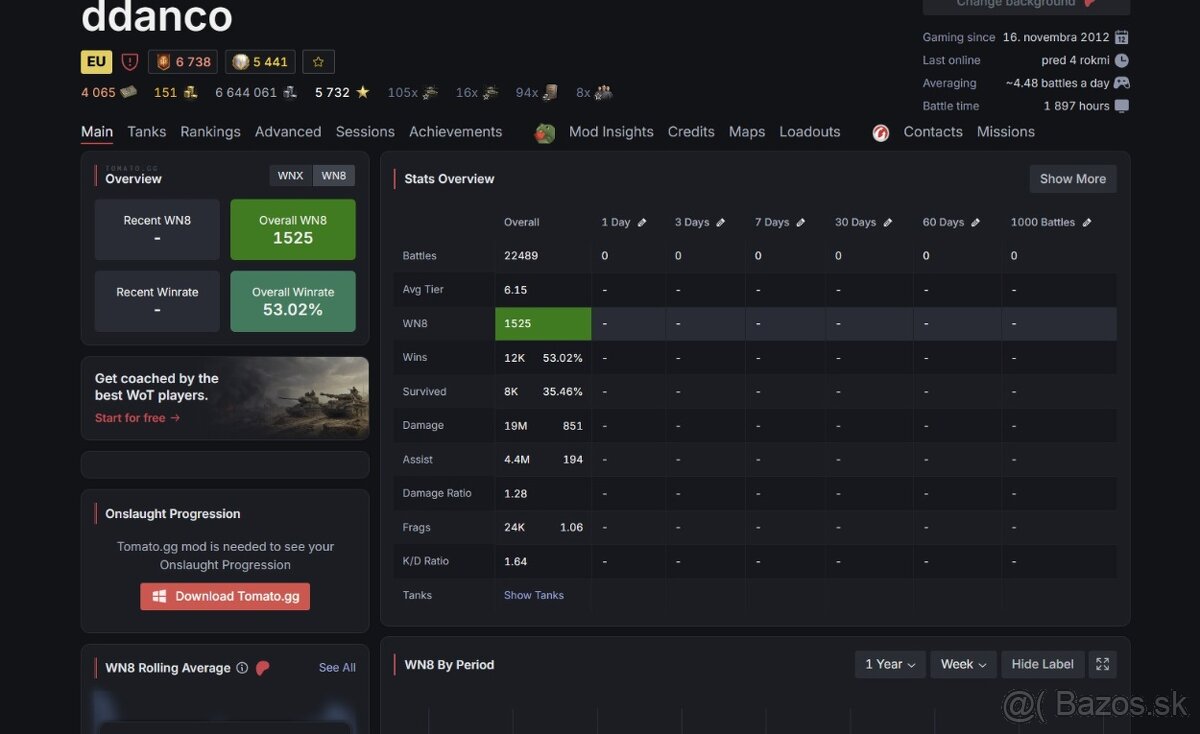Edit the 3 Days column with pencil icon
Image resolution: width=1200 pixels, height=734 pixels.
coord(721,223)
